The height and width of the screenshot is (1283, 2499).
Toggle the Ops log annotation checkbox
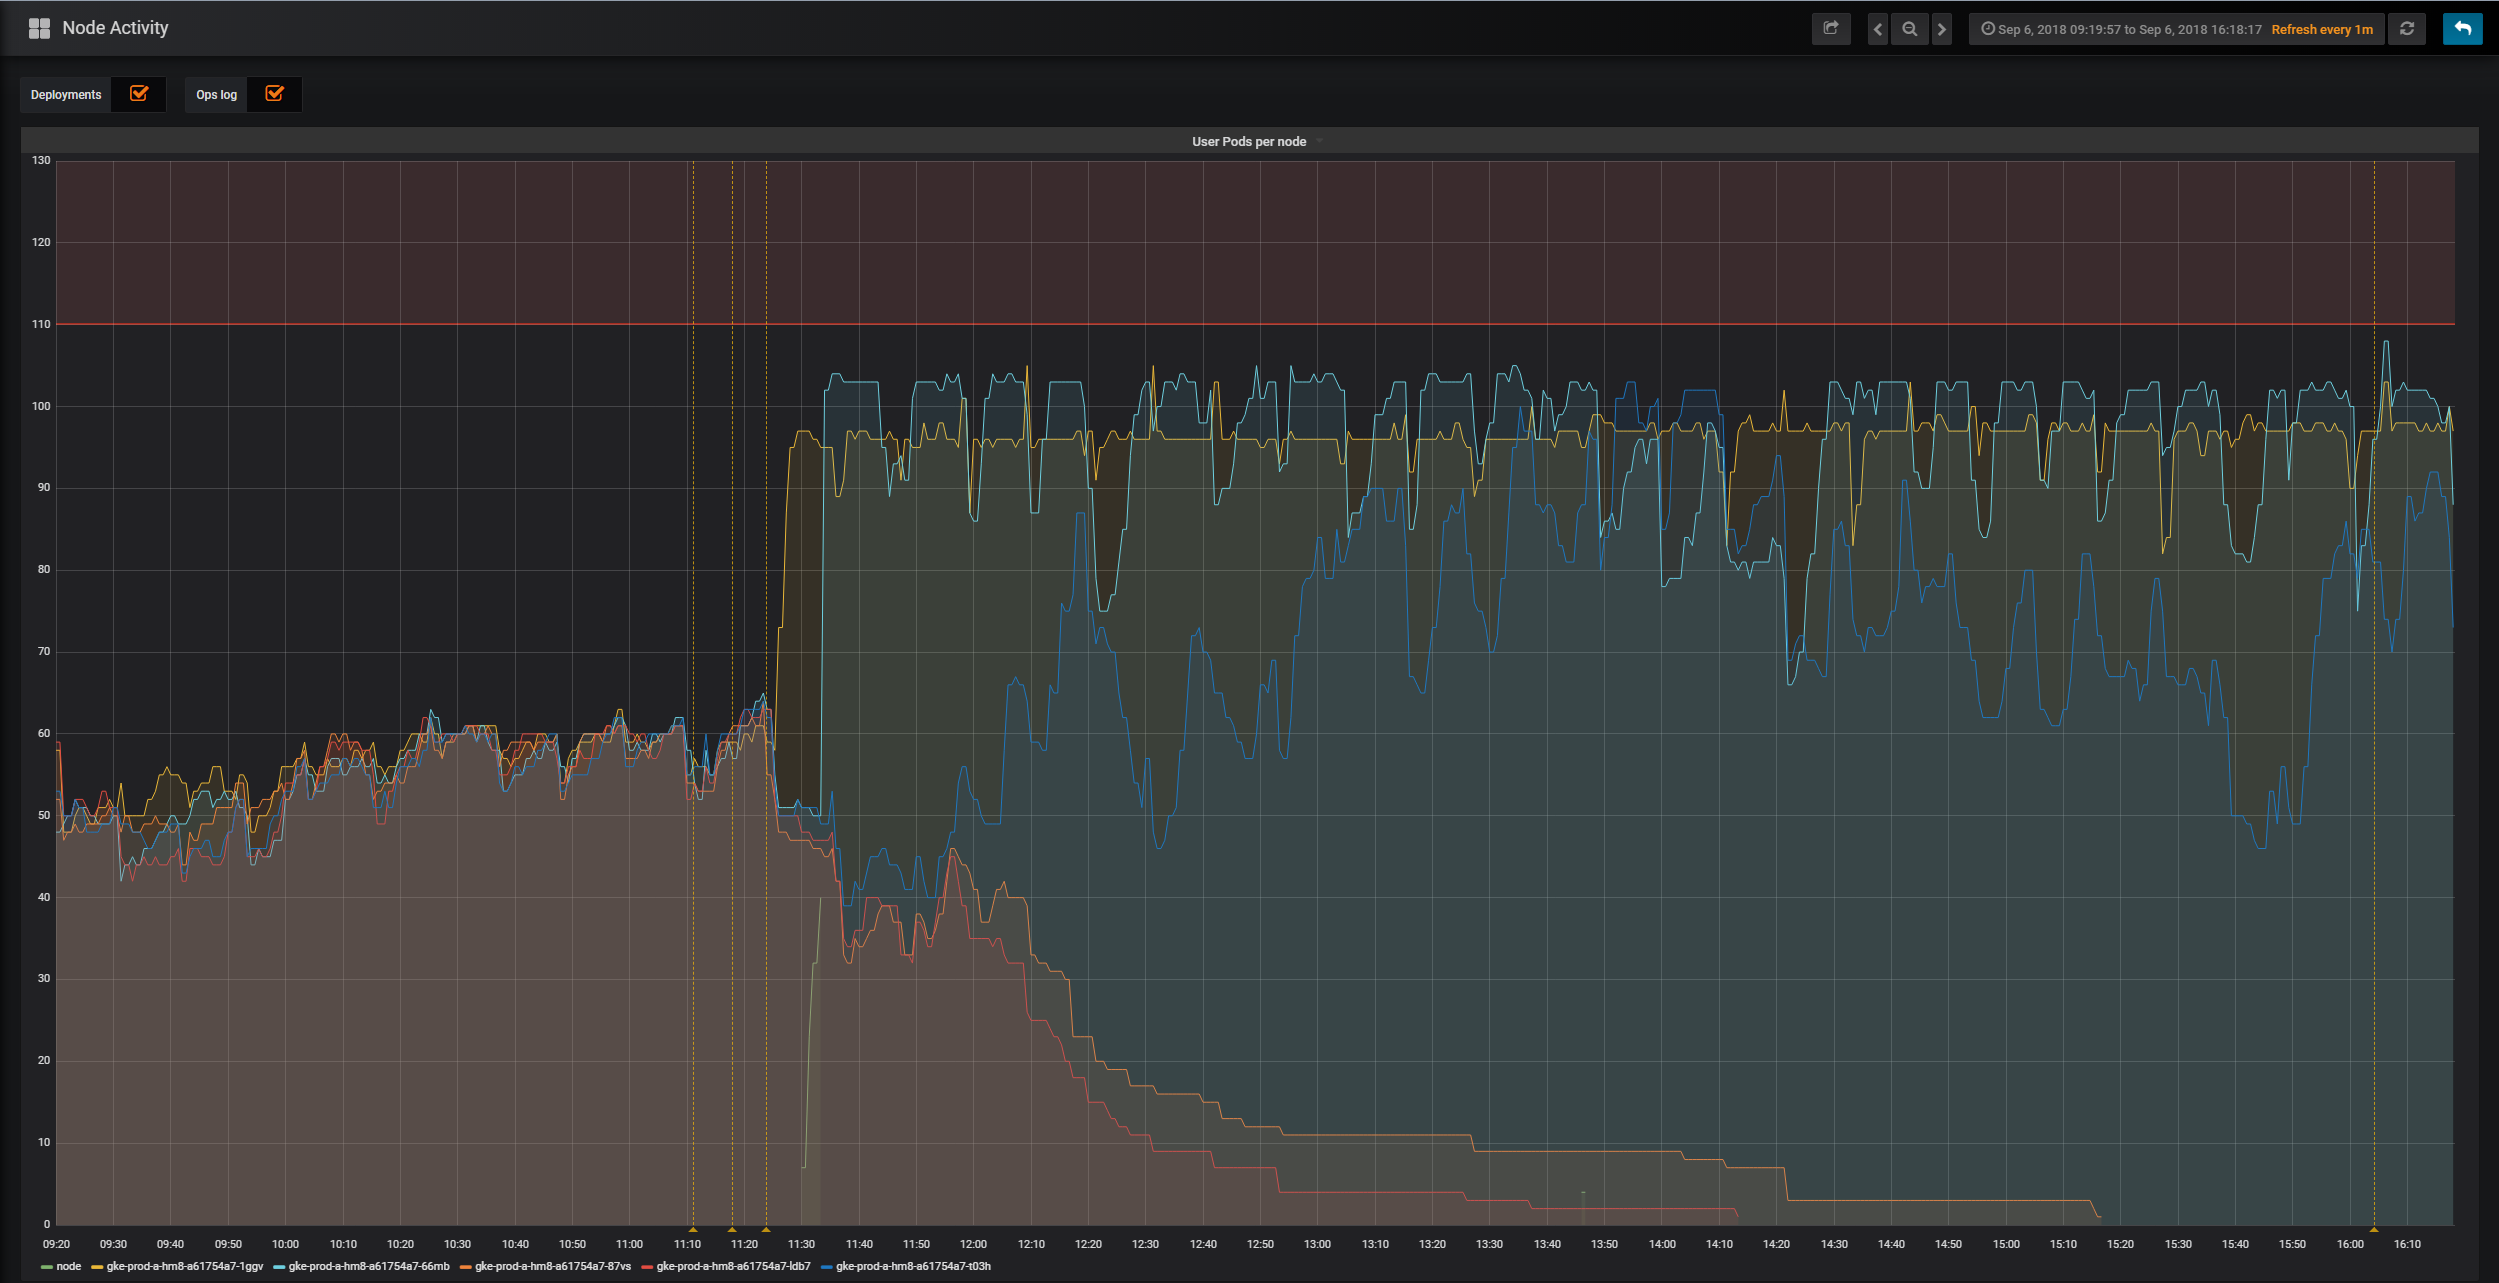(x=274, y=94)
